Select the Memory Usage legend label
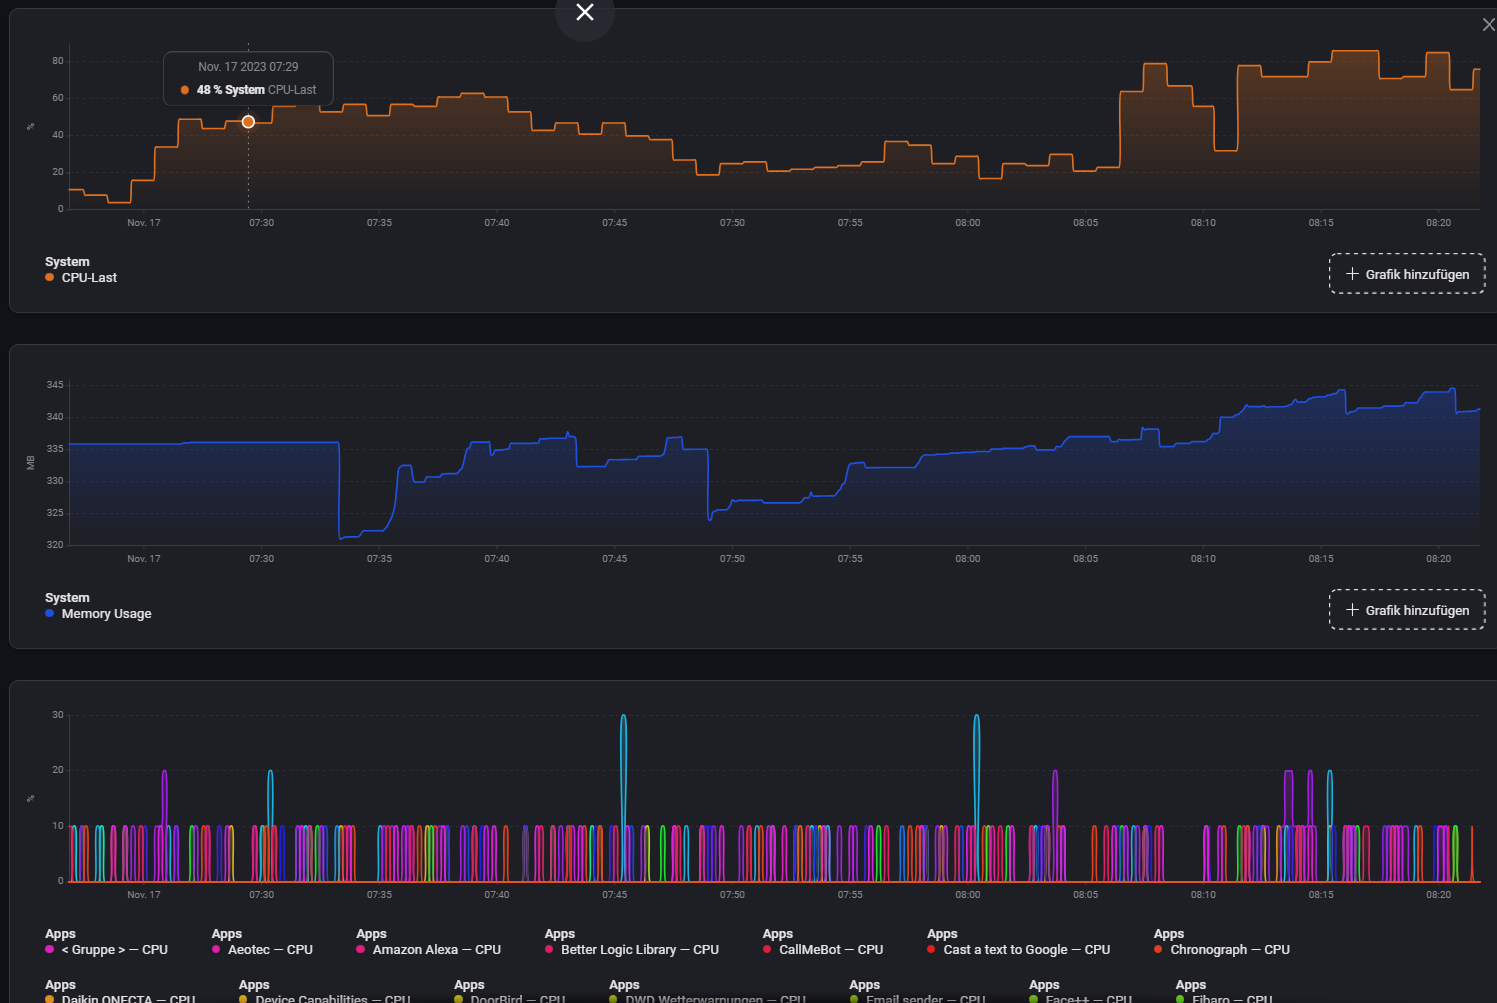The height and width of the screenshot is (1003, 1497). pos(107,614)
